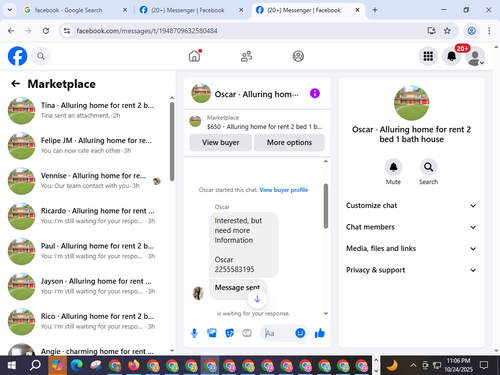
Task: Record a voice clip with microphone icon
Action: tap(194, 333)
